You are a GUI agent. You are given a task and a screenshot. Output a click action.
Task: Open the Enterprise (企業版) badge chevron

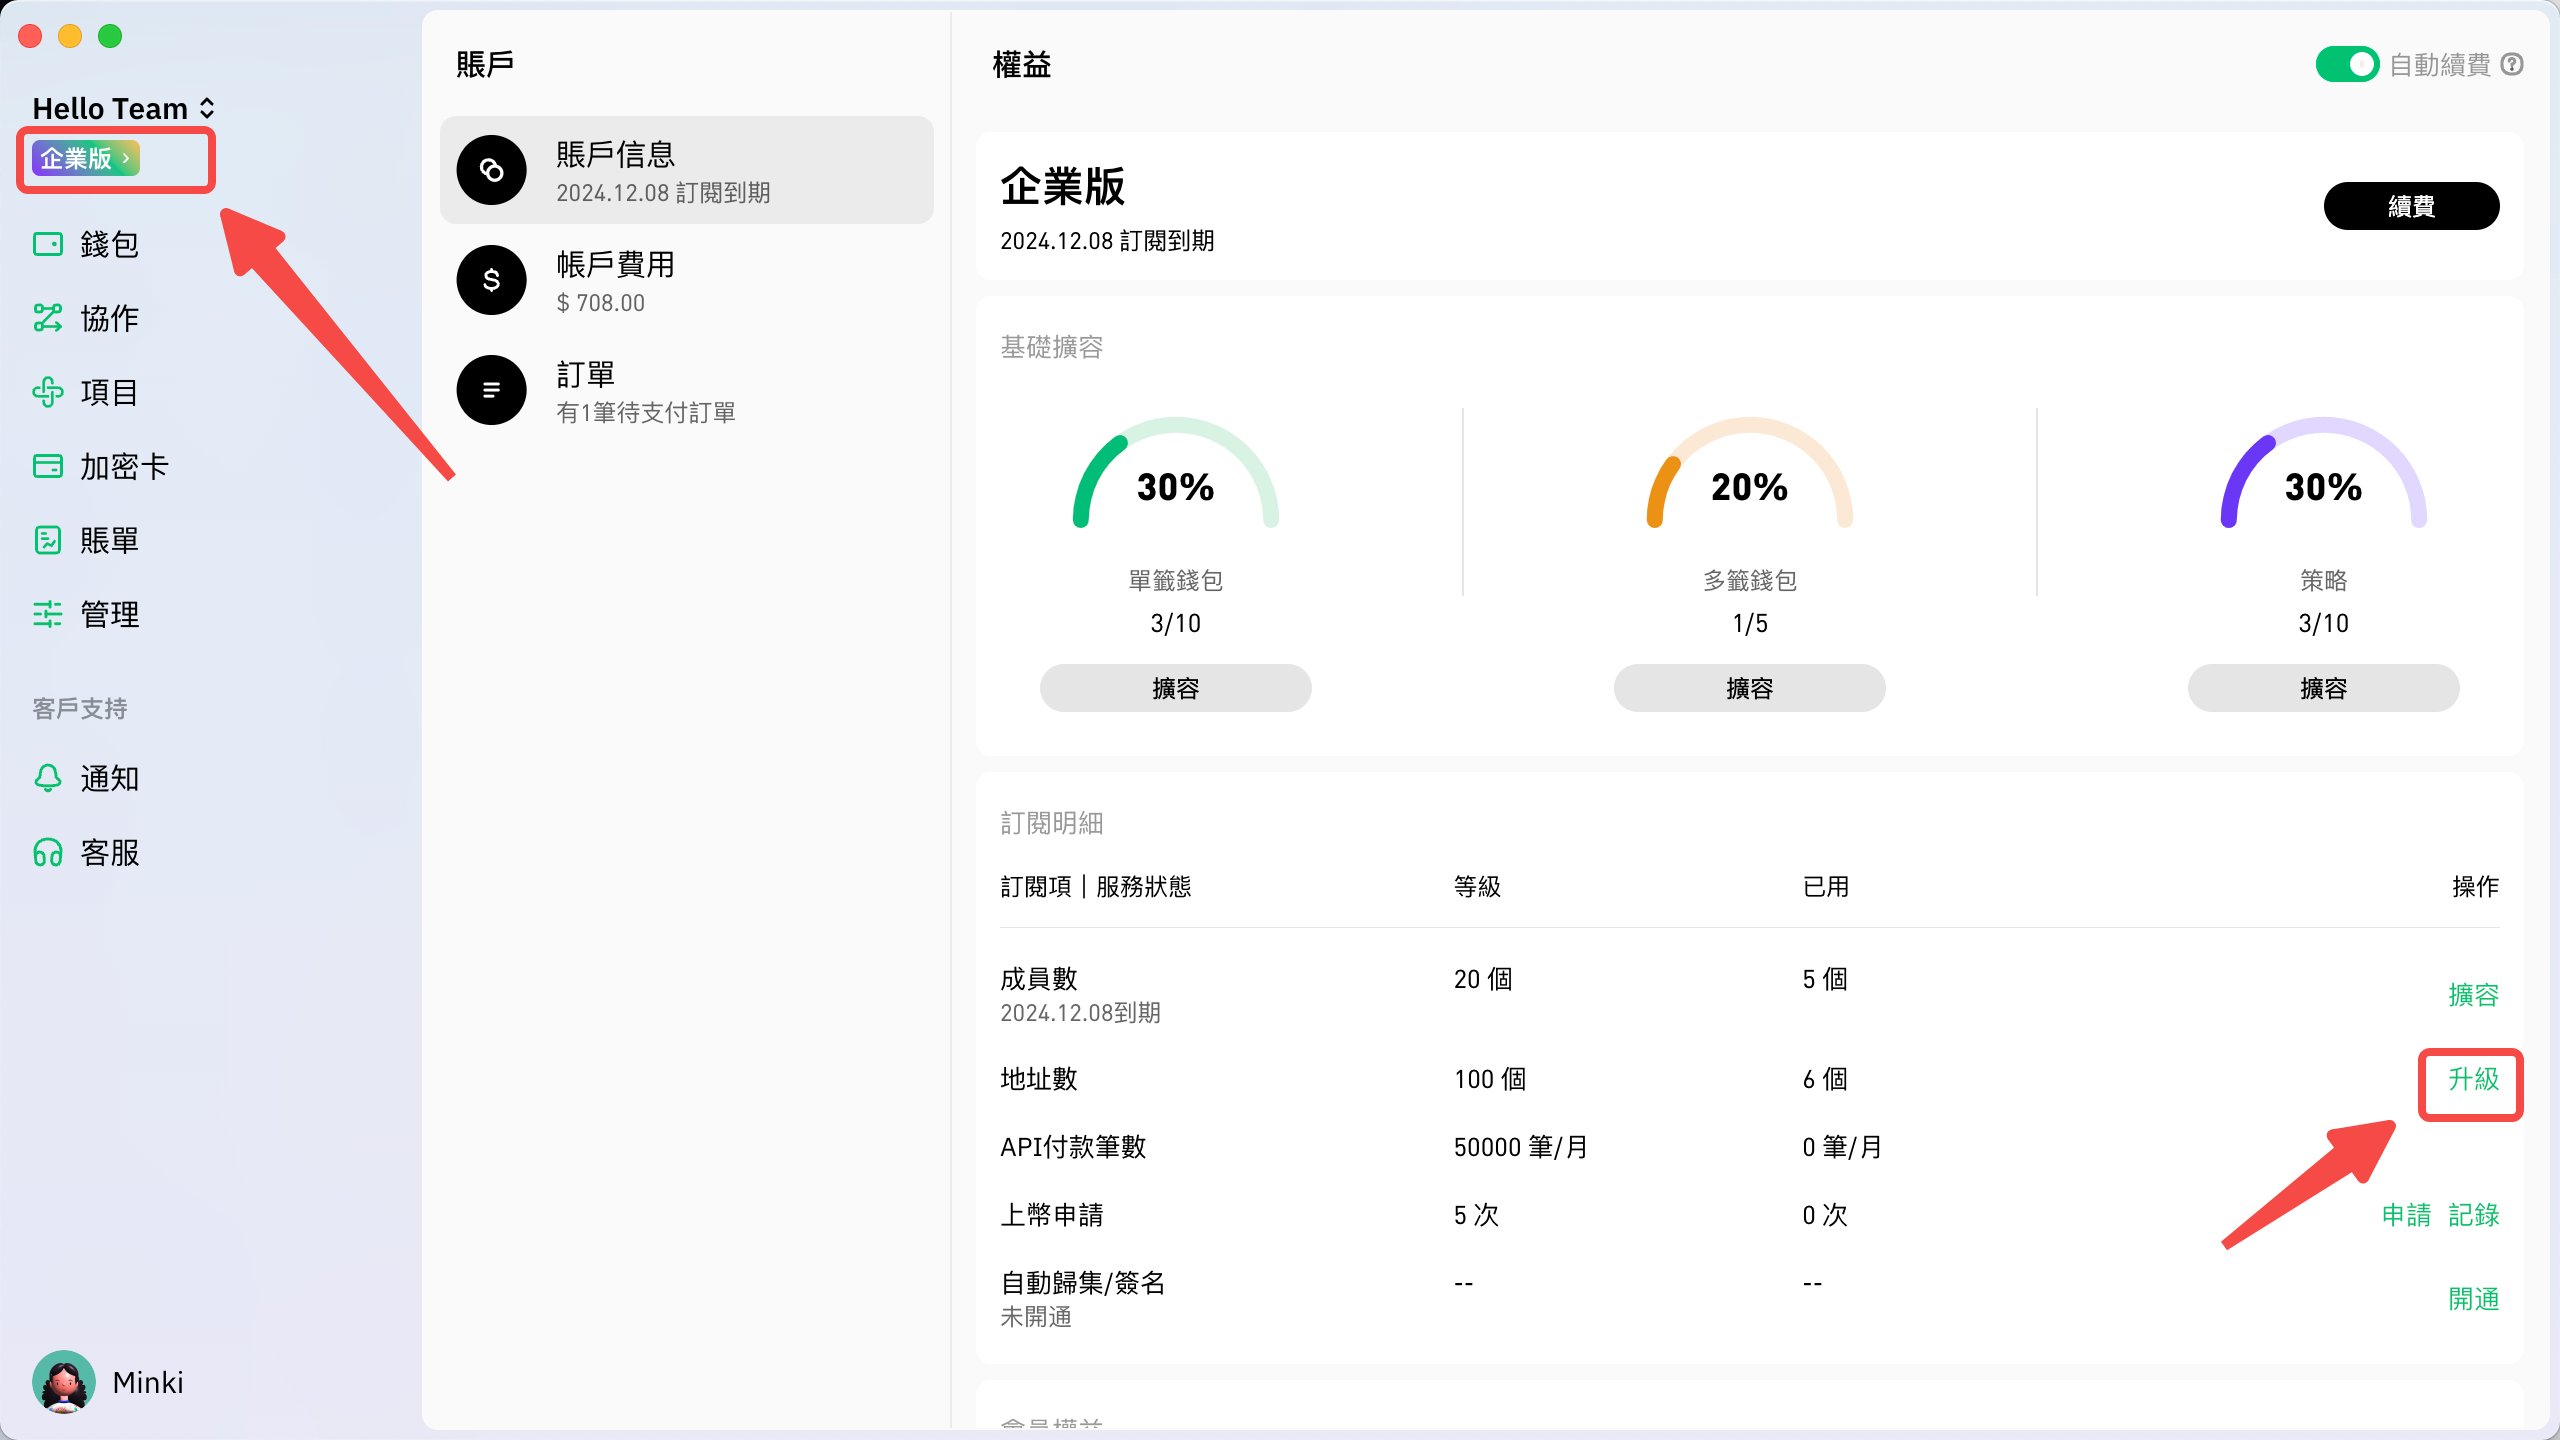click(x=126, y=158)
